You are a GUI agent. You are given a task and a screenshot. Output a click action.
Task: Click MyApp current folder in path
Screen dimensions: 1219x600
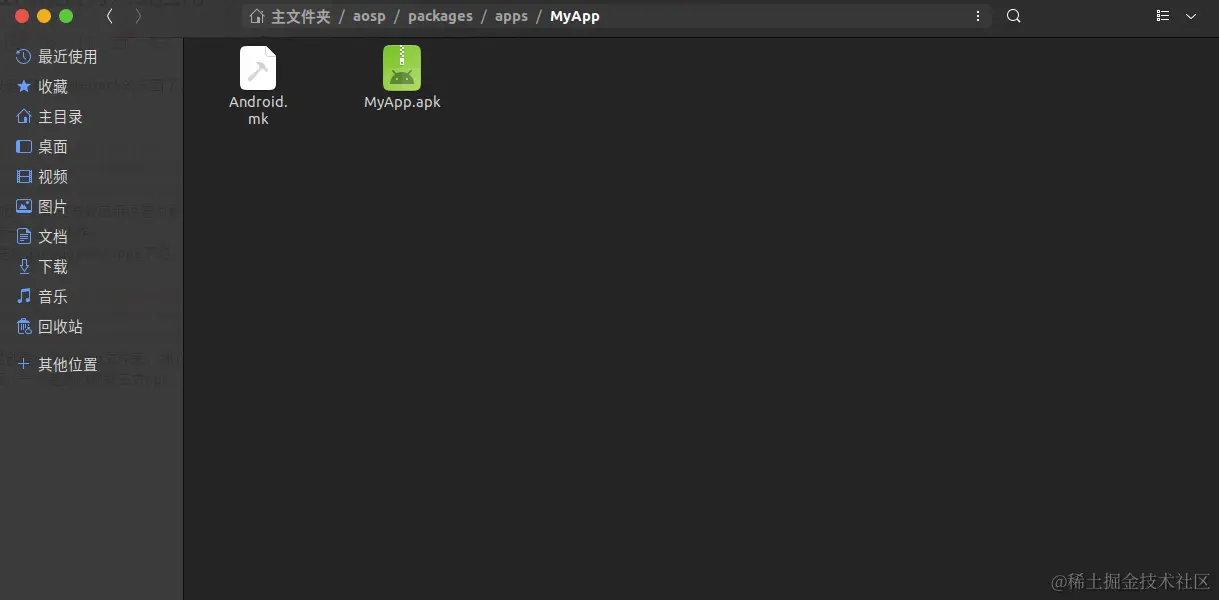(575, 17)
